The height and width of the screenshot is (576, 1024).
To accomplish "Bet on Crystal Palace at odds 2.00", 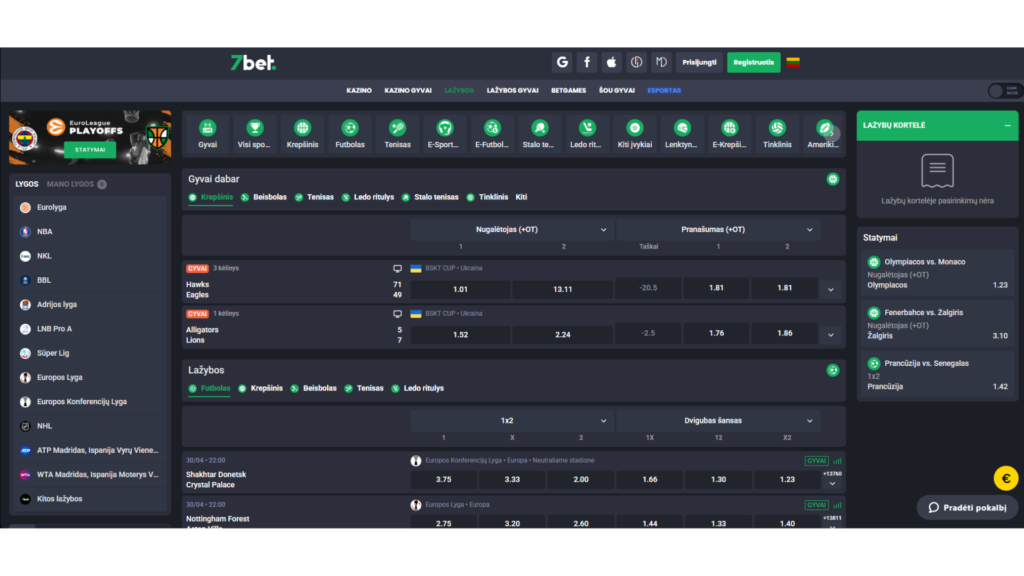I will click(x=581, y=480).
